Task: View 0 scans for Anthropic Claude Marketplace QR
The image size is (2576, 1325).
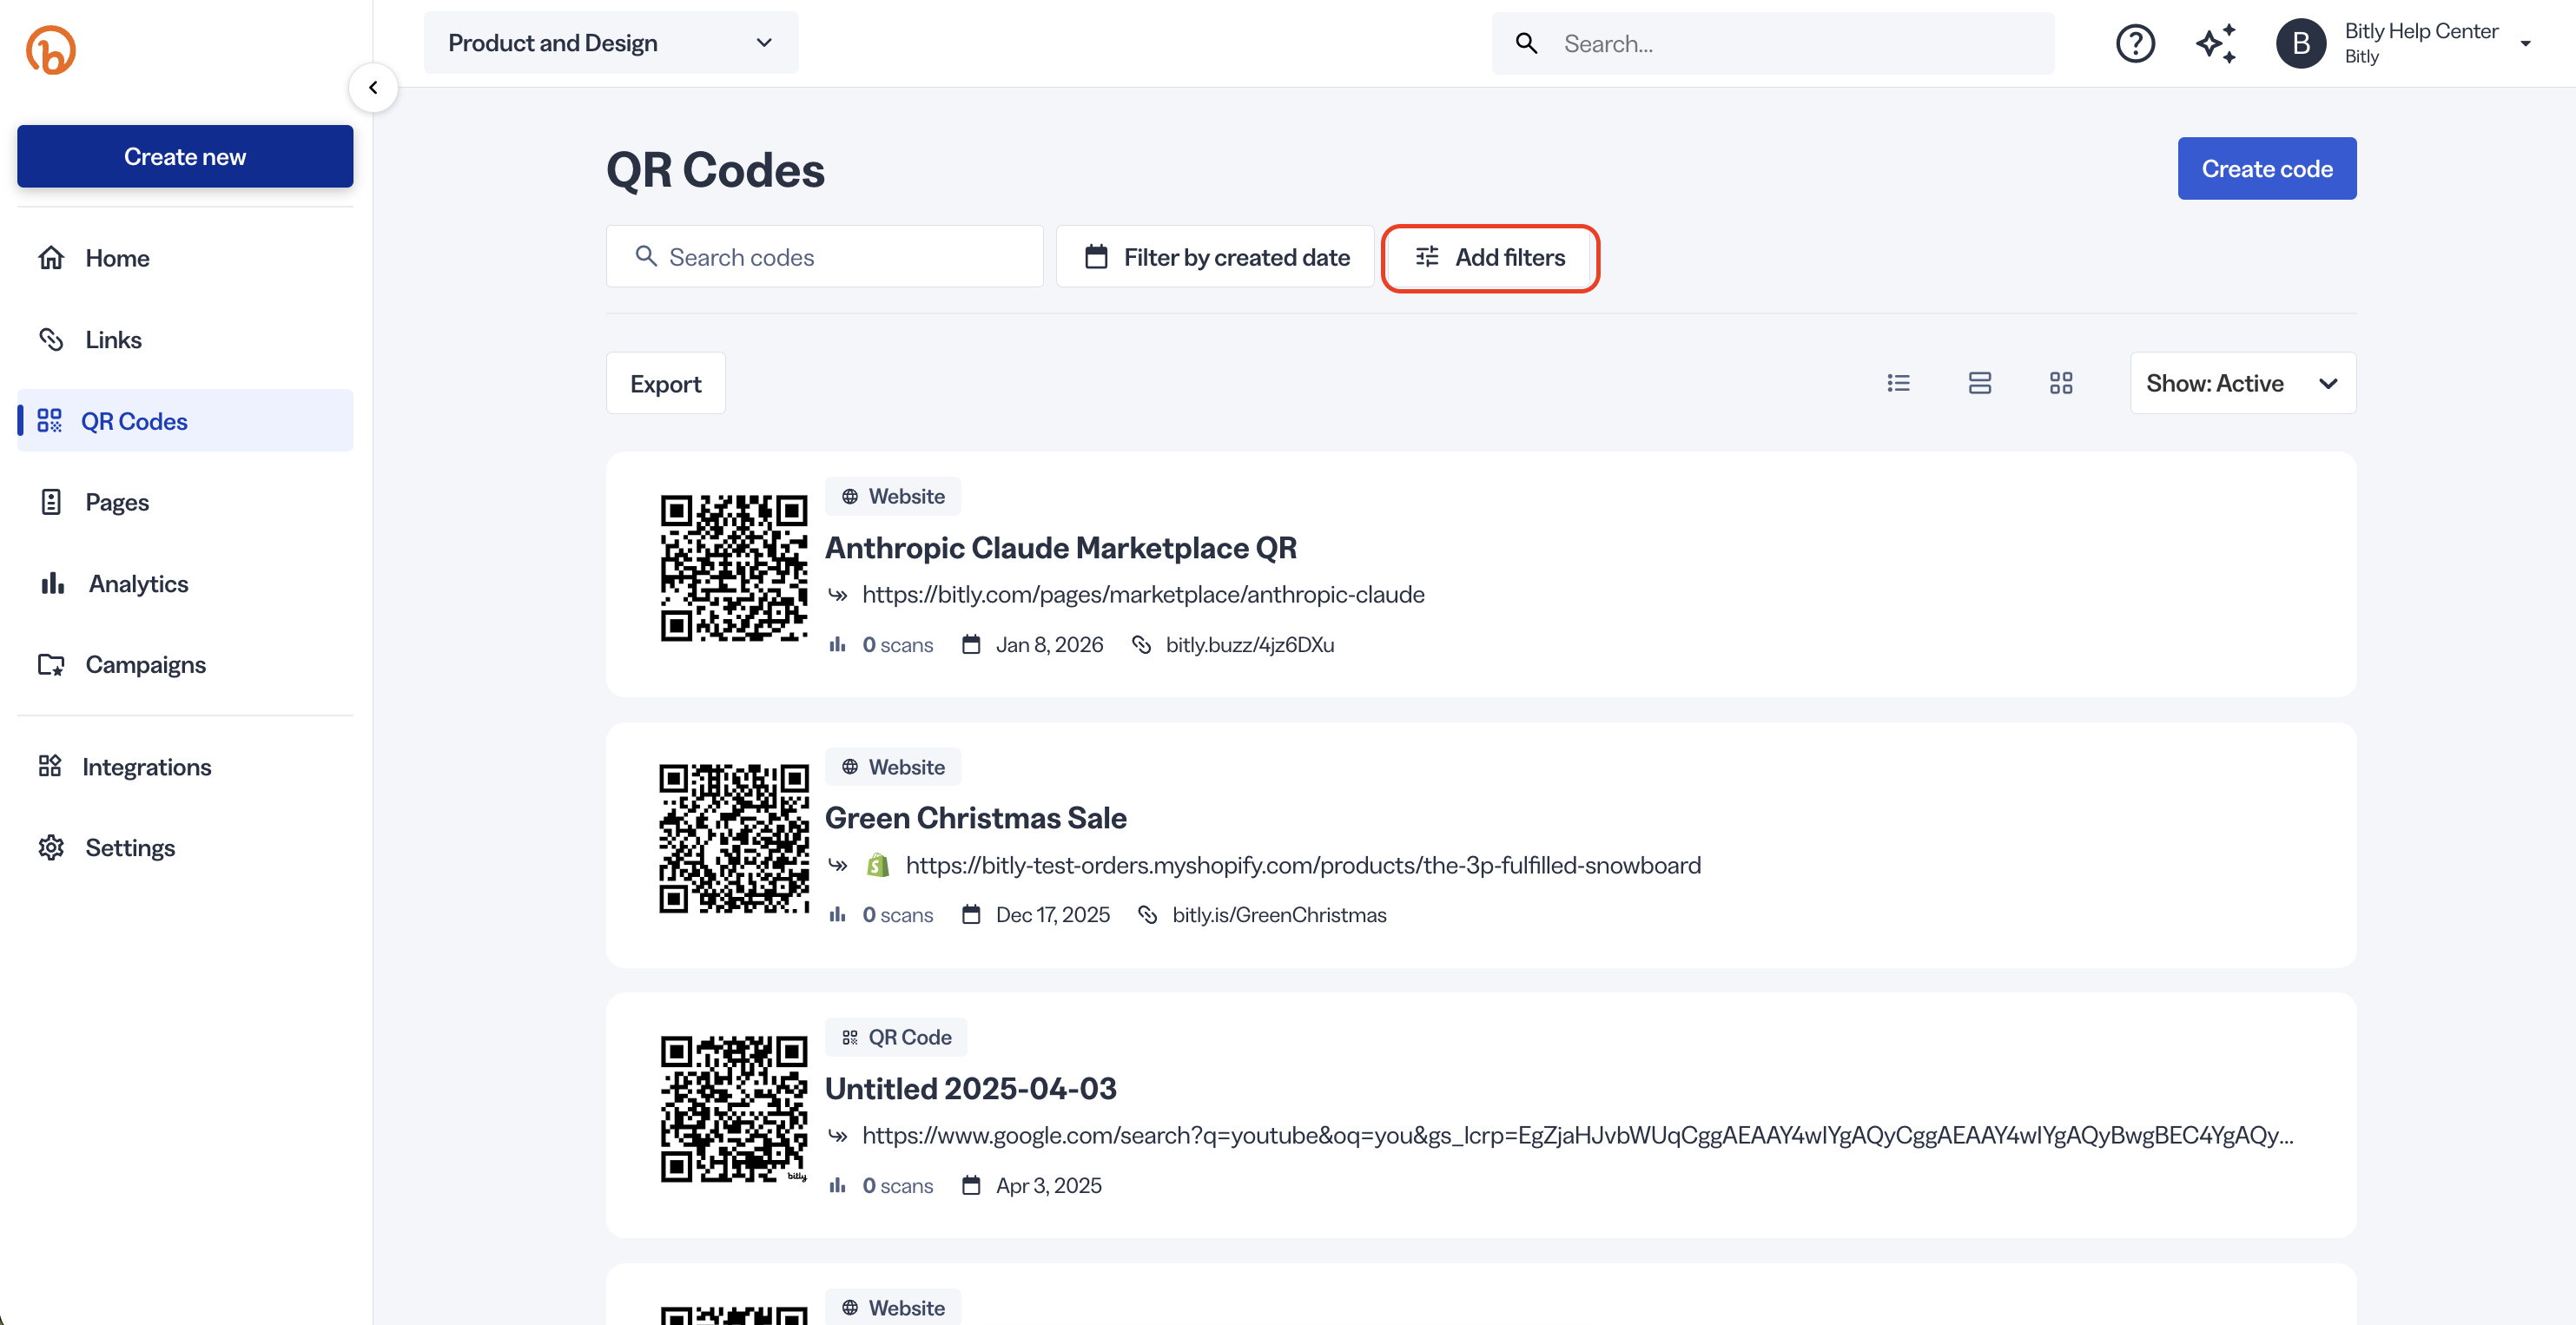Action: (x=882, y=645)
